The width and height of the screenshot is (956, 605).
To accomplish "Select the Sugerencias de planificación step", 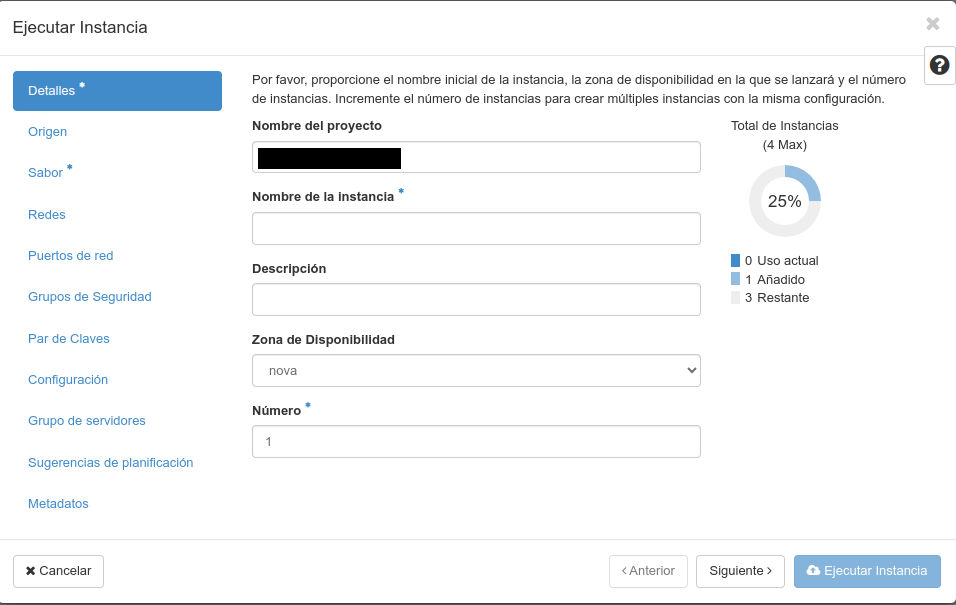I will point(110,462).
